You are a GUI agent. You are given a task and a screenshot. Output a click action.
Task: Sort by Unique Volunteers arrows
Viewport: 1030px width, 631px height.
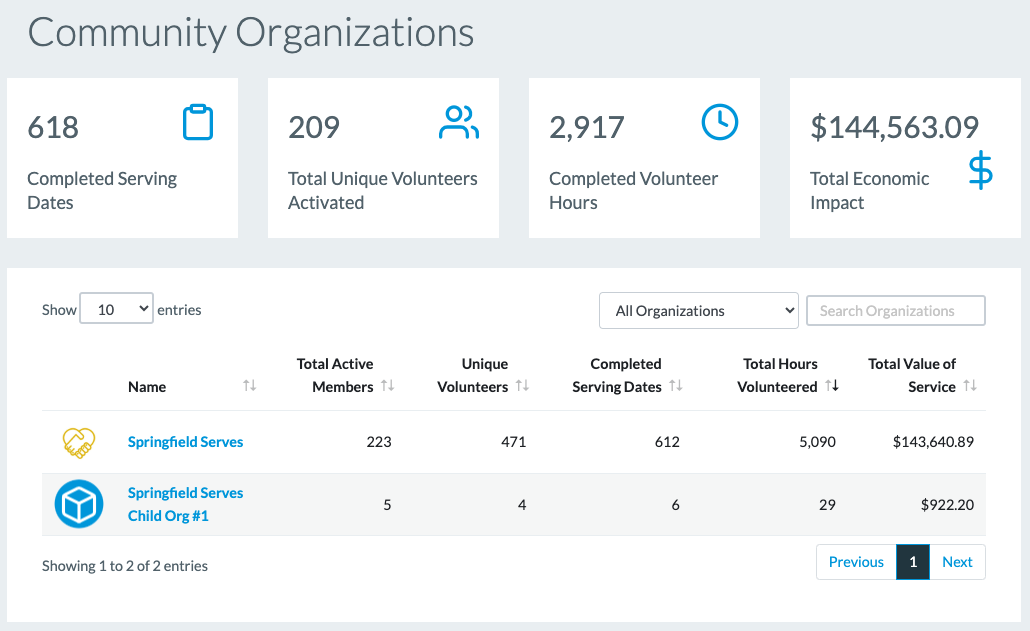tap(522, 385)
